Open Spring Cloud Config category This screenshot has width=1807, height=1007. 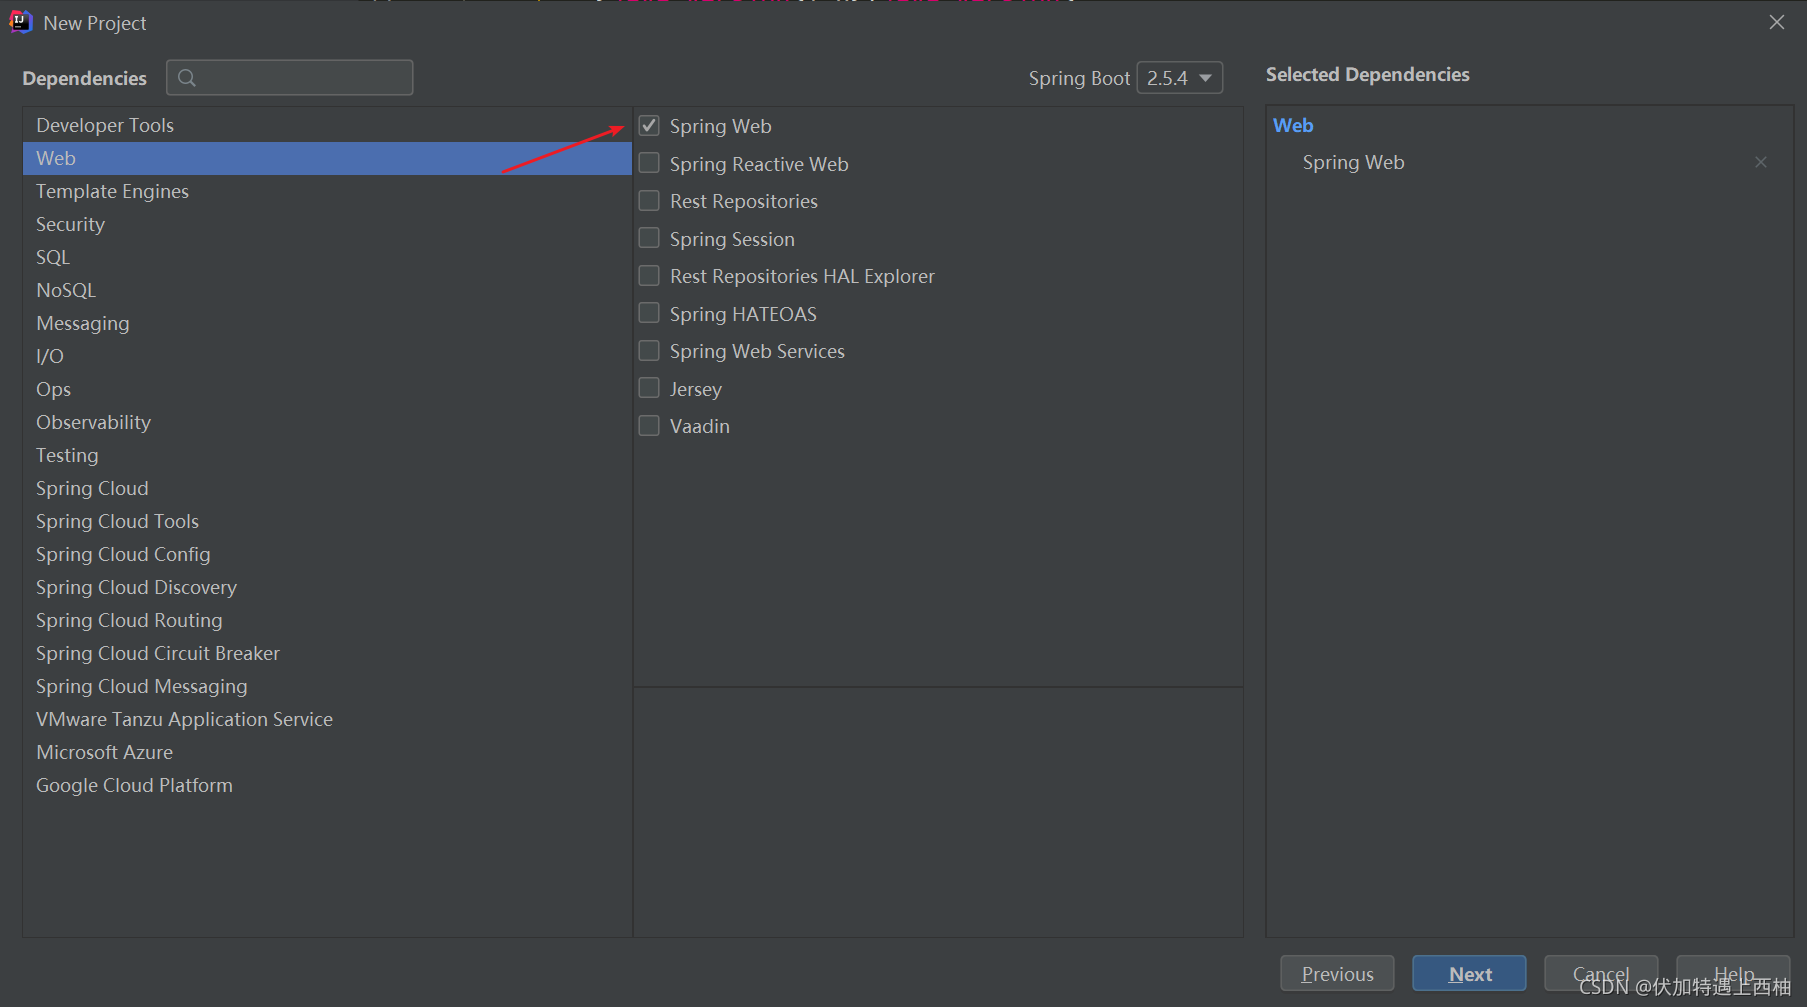click(x=327, y=554)
